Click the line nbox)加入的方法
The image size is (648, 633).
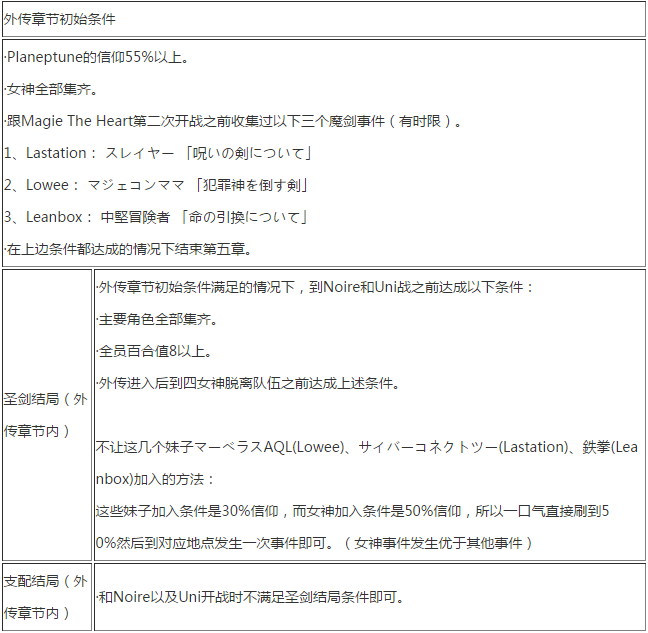point(155,479)
